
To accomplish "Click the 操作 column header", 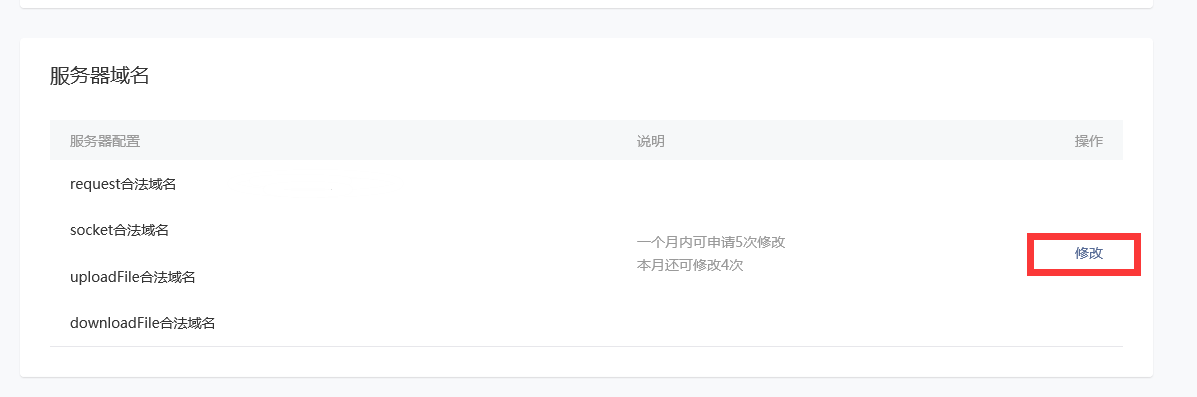I will pyautogui.click(x=1089, y=141).
